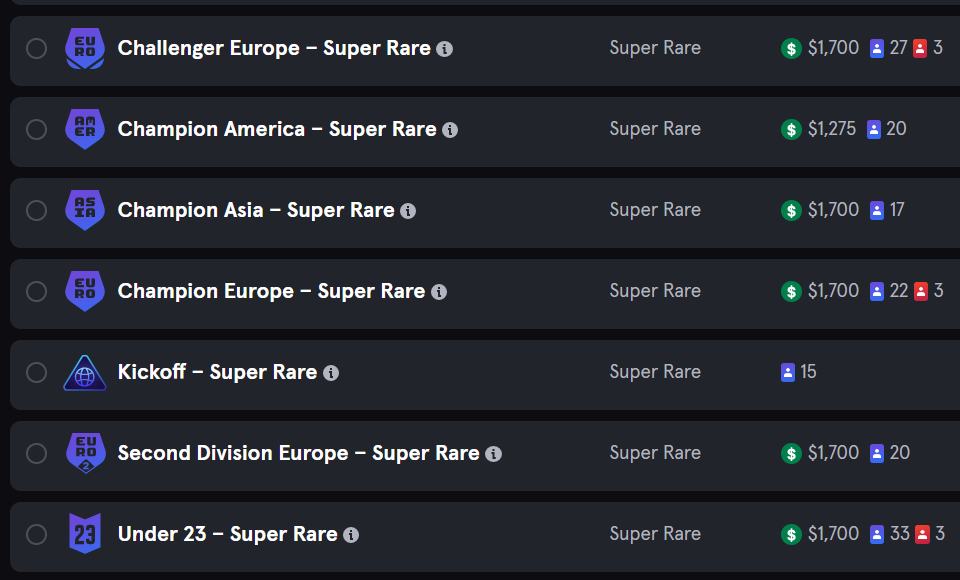This screenshot has width=960, height=580.
Task: Select the Kickoff – Super Rare radio button
Action: pyautogui.click(x=37, y=372)
